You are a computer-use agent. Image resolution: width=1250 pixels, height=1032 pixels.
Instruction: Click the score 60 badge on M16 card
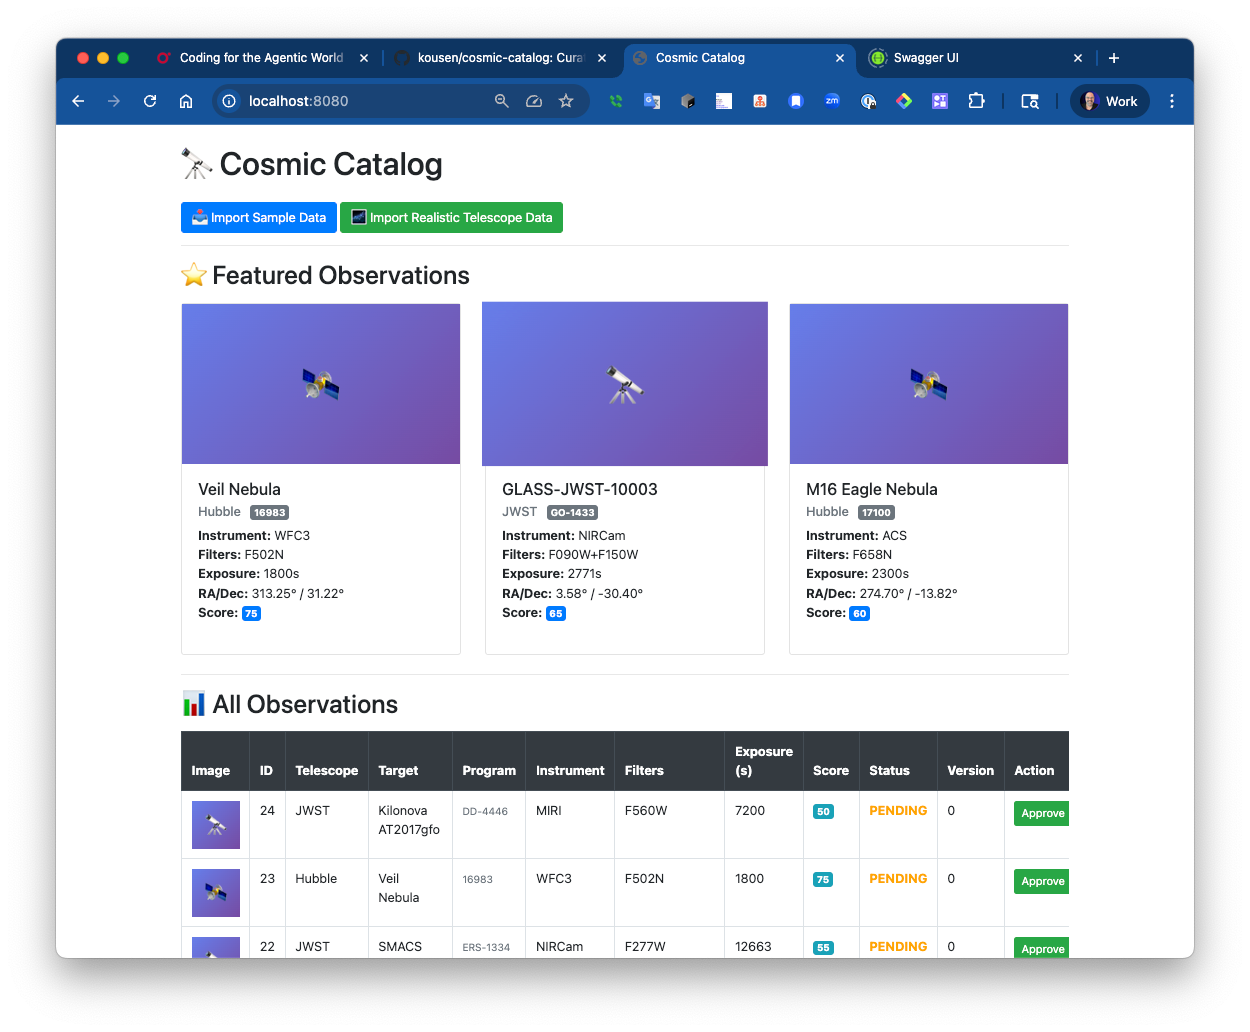click(x=860, y=614)
